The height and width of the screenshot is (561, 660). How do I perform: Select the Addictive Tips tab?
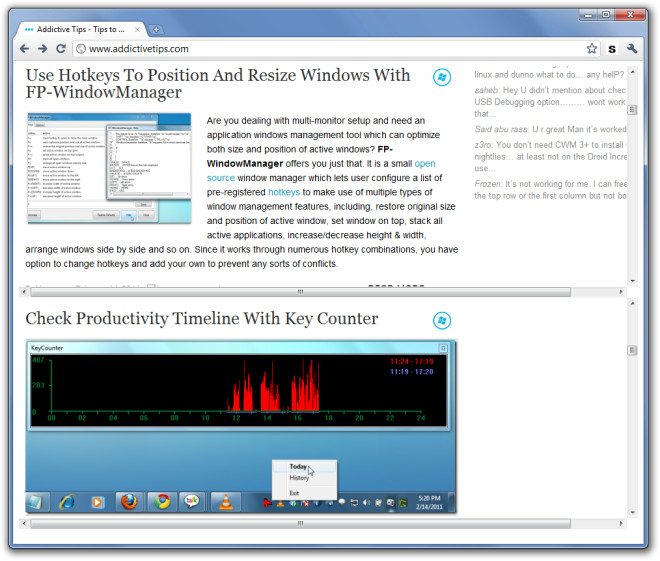(80, 29)
